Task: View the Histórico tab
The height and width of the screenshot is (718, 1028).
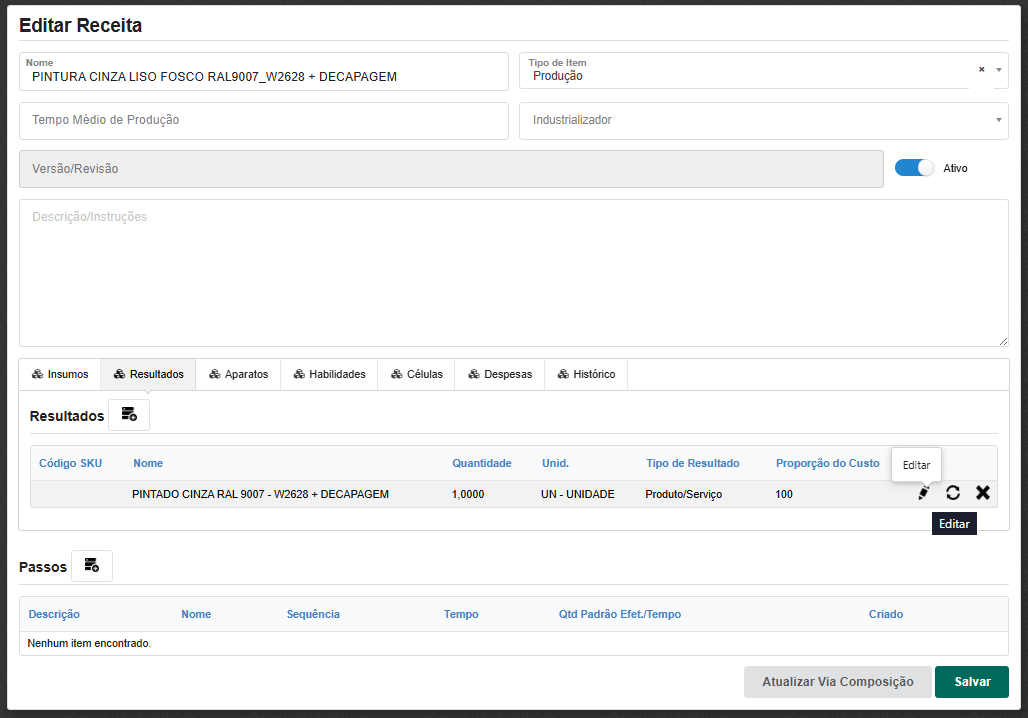Action: pyautogui.click(x=586, y=374)
